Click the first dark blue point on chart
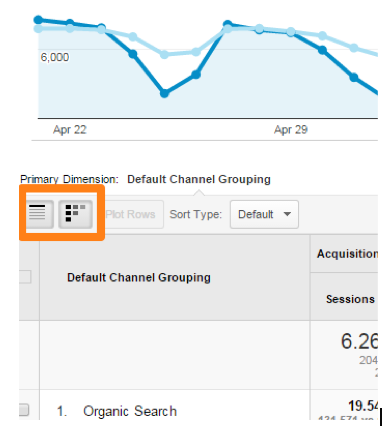 (39, 20)
